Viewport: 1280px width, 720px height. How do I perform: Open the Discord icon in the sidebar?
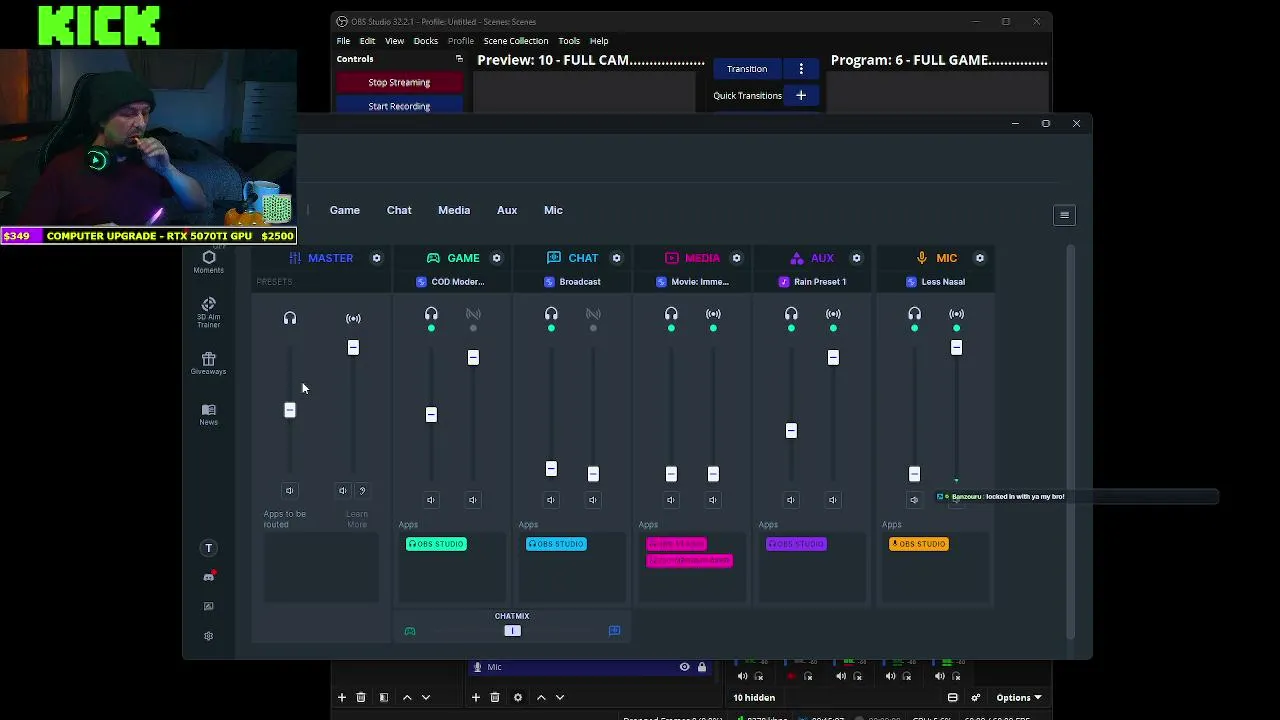click(208, 577)
